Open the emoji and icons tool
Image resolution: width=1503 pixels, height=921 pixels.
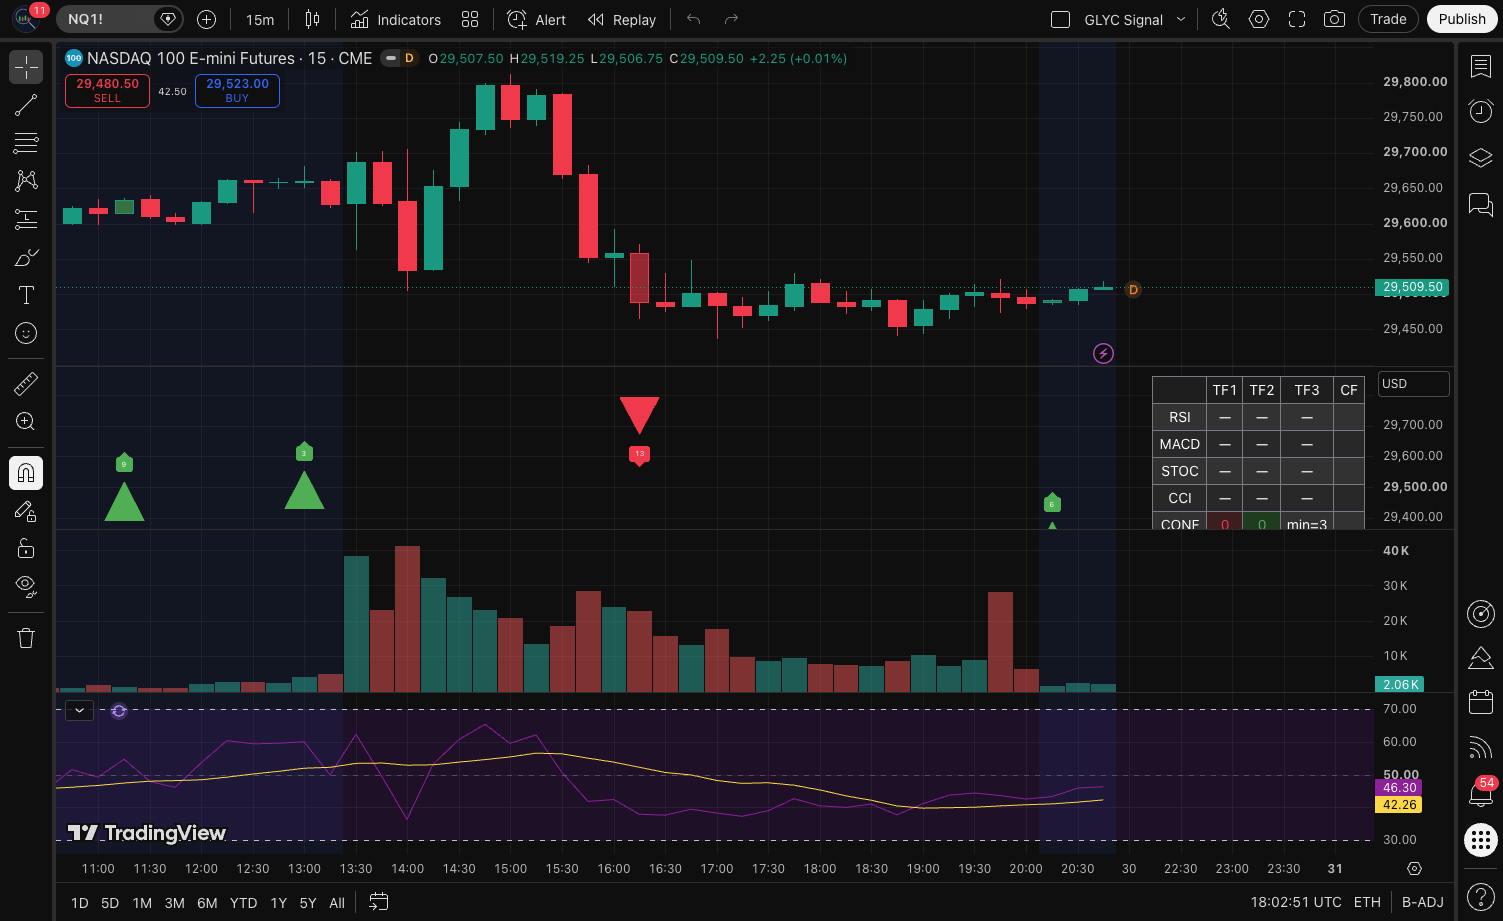[x=26, y=333]
